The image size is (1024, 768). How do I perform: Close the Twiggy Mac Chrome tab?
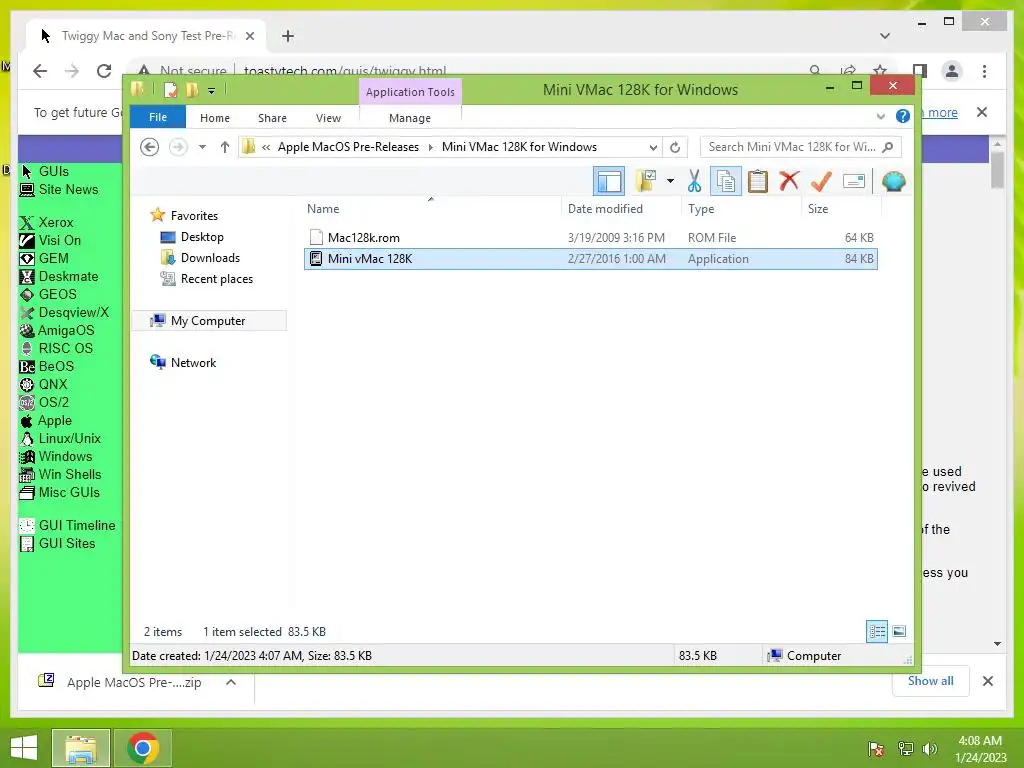point(249,36)
